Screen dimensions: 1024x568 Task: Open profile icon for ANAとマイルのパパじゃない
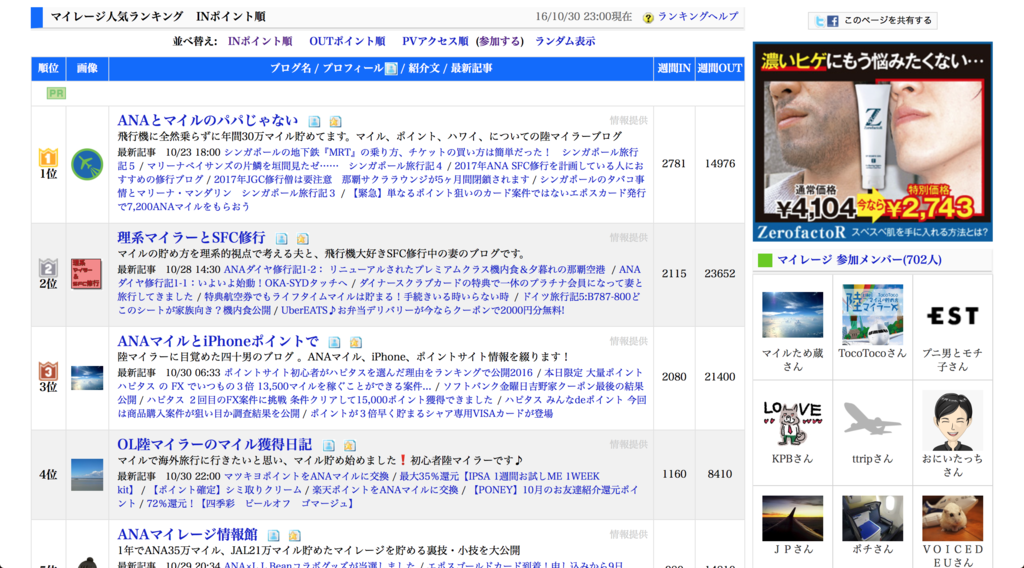tap(314, 121)
